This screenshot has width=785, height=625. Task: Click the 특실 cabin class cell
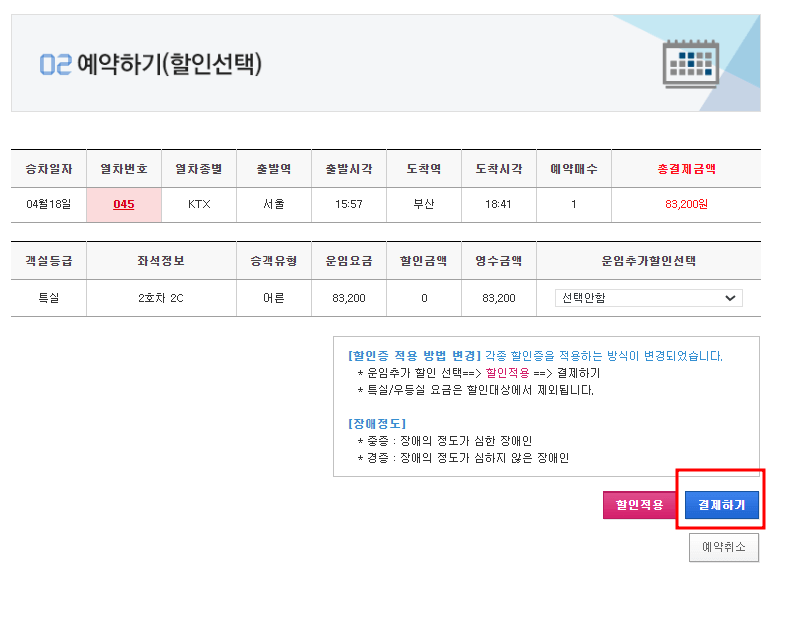49,298
